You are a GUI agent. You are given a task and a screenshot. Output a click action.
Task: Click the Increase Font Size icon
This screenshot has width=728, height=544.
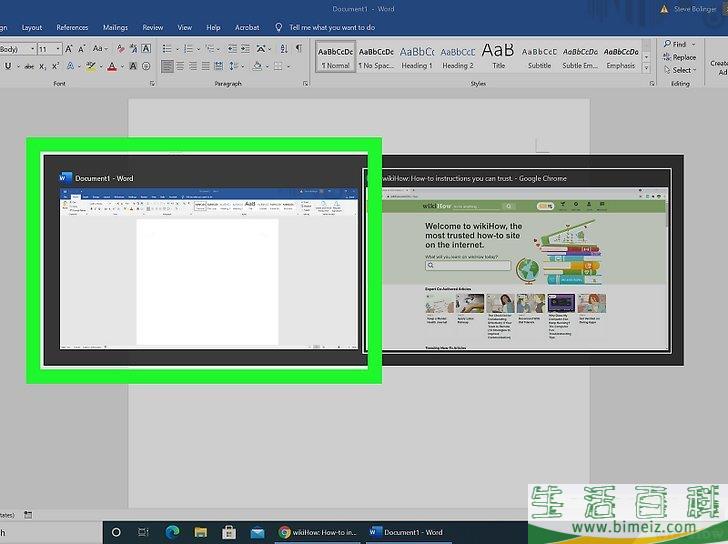69,49
